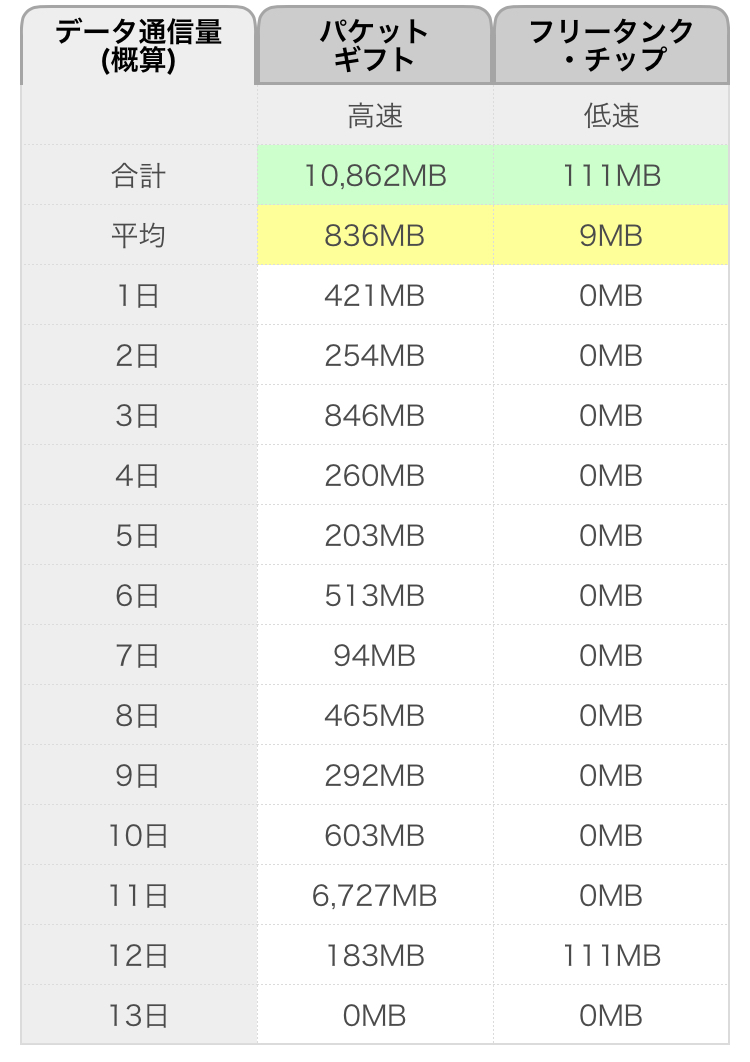Click the 421MB value for day 1
Image resolution: width=750 pixels, height=1062 pixels.
pos(375,296)
